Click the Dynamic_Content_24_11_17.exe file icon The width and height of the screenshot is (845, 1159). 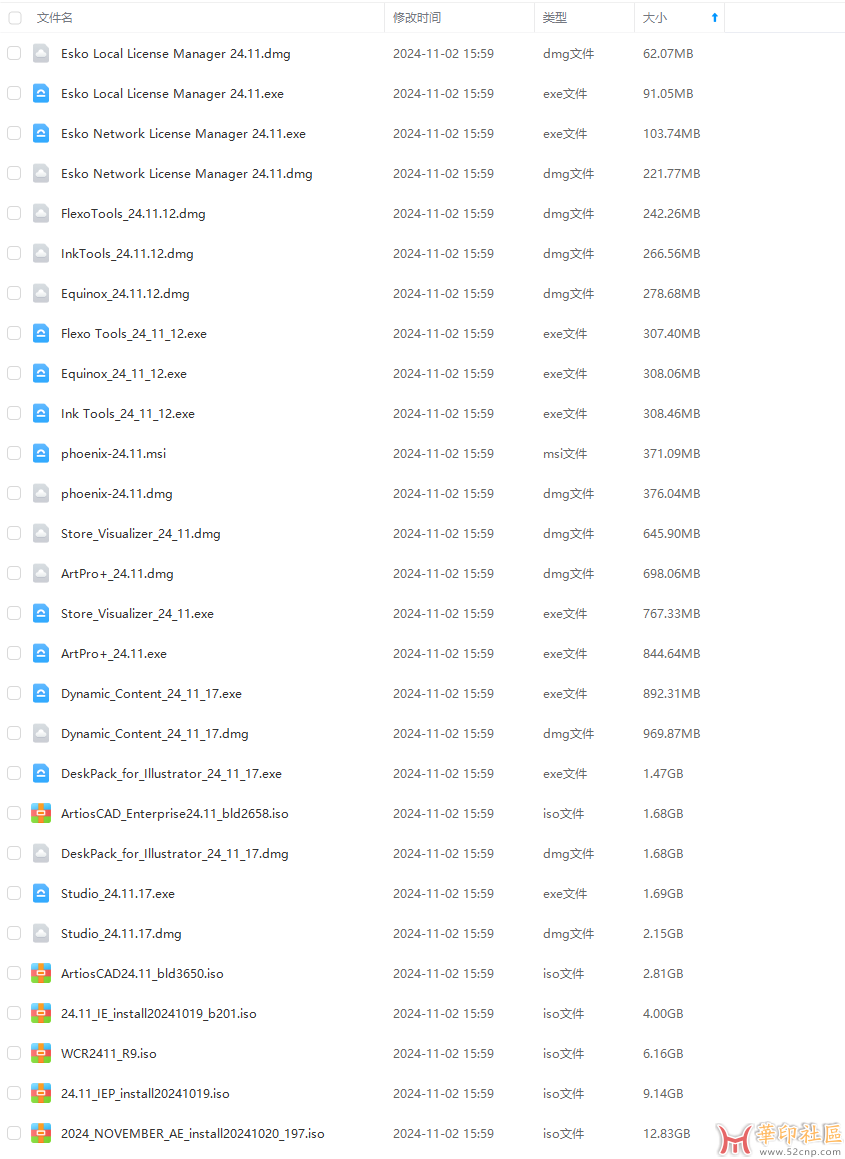pos(41,693)
